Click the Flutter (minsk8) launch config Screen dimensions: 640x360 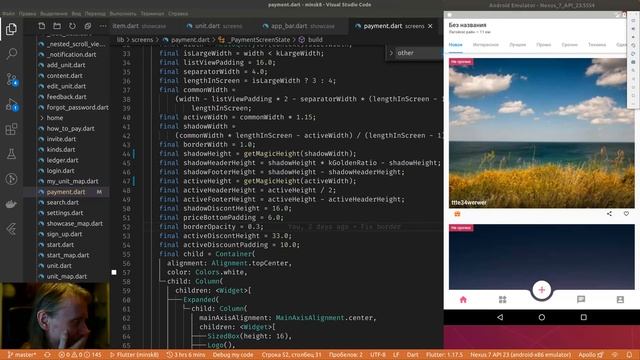[134, 355]
